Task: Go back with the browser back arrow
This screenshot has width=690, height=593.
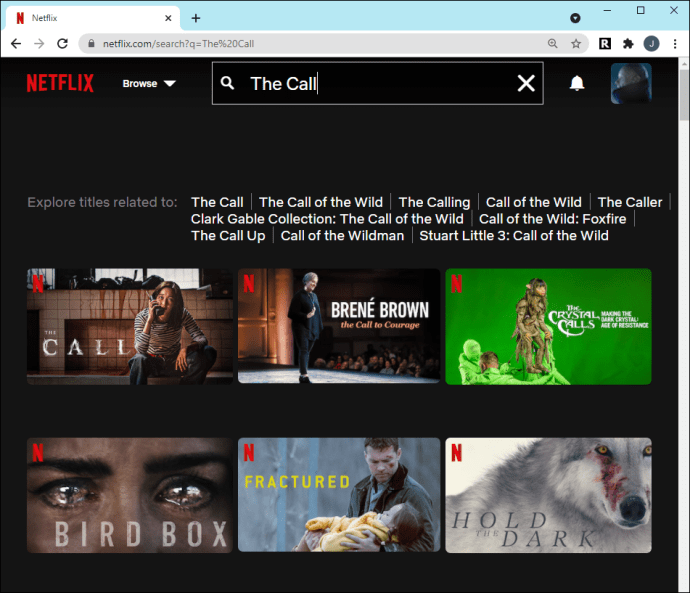Action: point(16,44)
